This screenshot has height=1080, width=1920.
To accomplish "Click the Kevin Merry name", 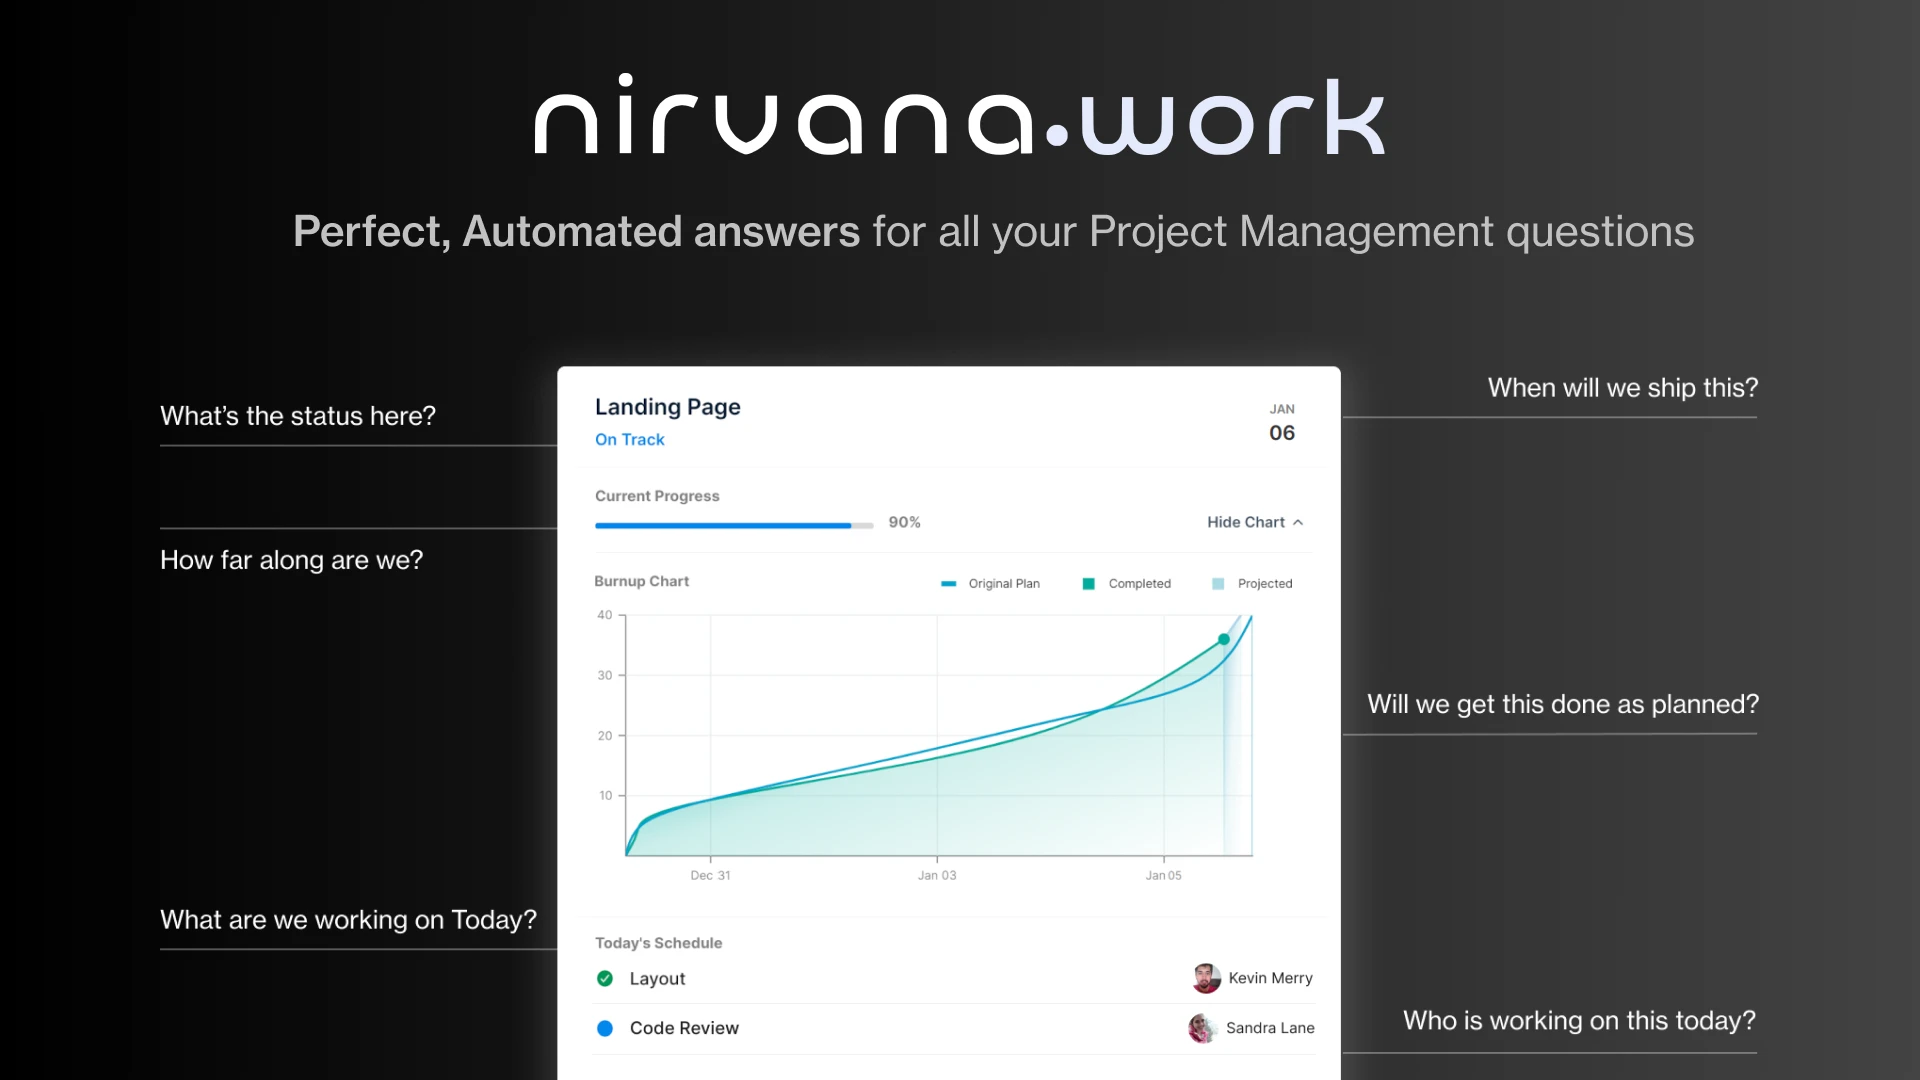I will pyautogui.click(x=1270, y=978).
